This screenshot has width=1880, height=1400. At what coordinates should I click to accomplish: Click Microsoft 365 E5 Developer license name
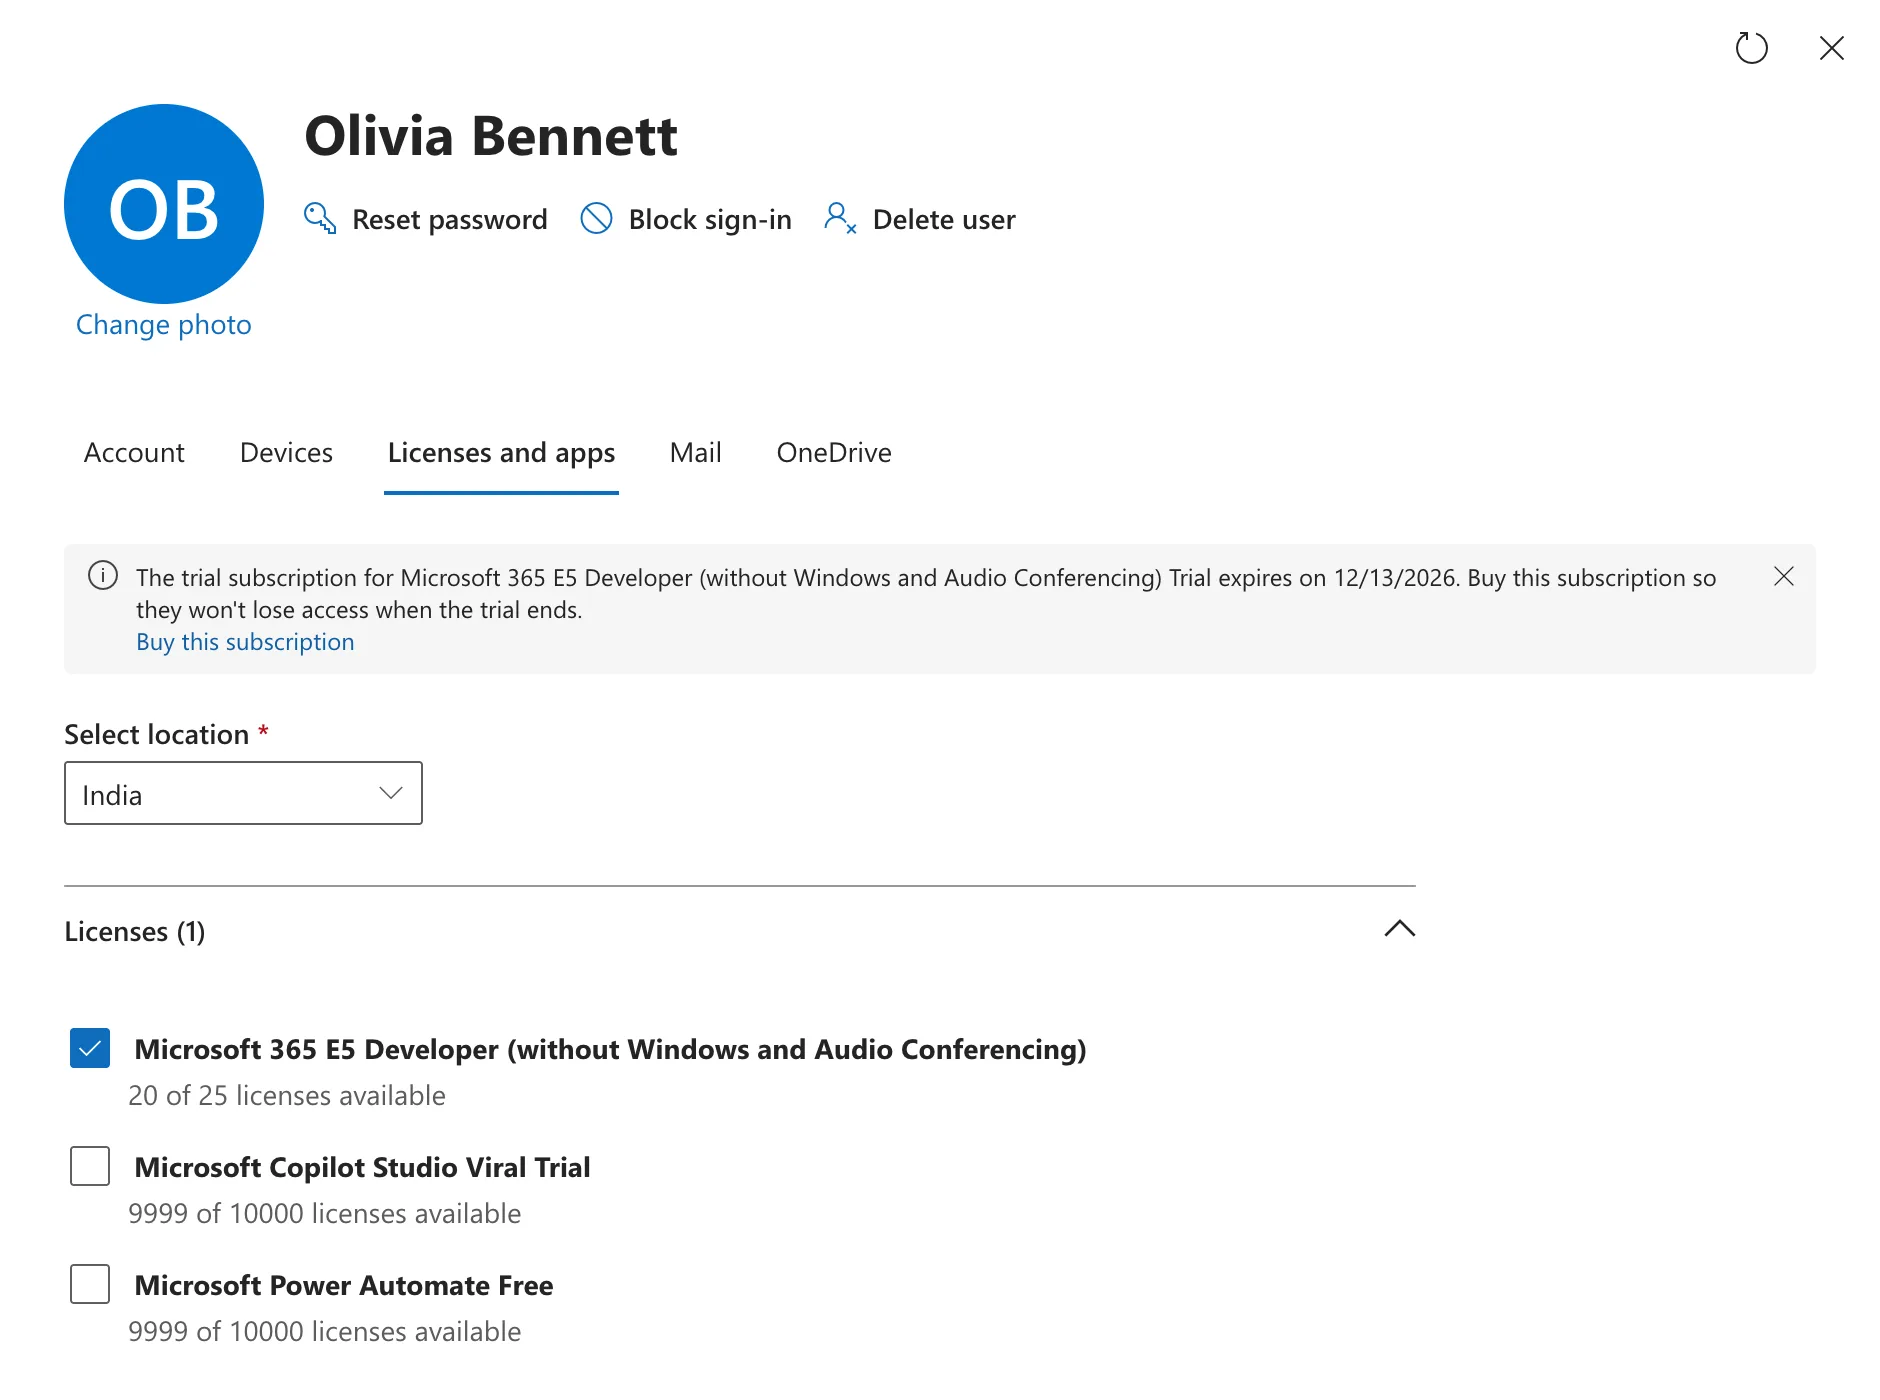pos(610,1050)
